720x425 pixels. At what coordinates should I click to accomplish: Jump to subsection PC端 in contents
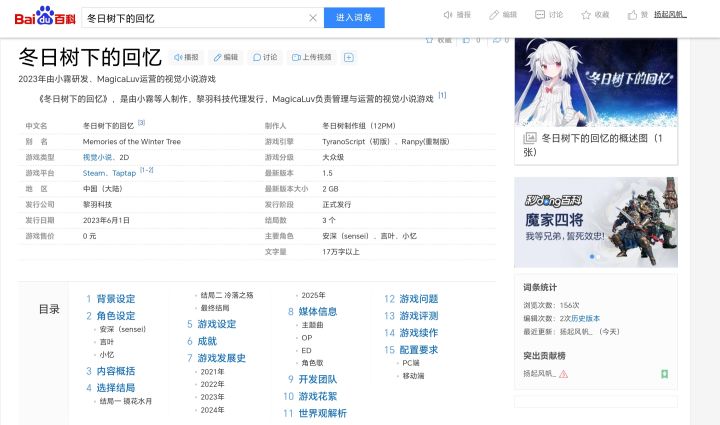pos(411,363)
